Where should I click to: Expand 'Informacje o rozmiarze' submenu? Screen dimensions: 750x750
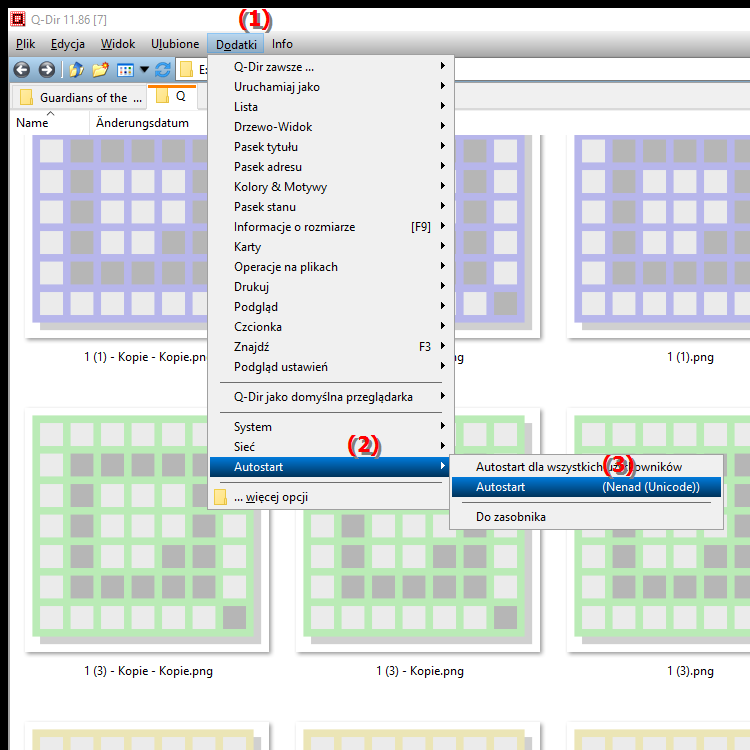click(331, 227)
